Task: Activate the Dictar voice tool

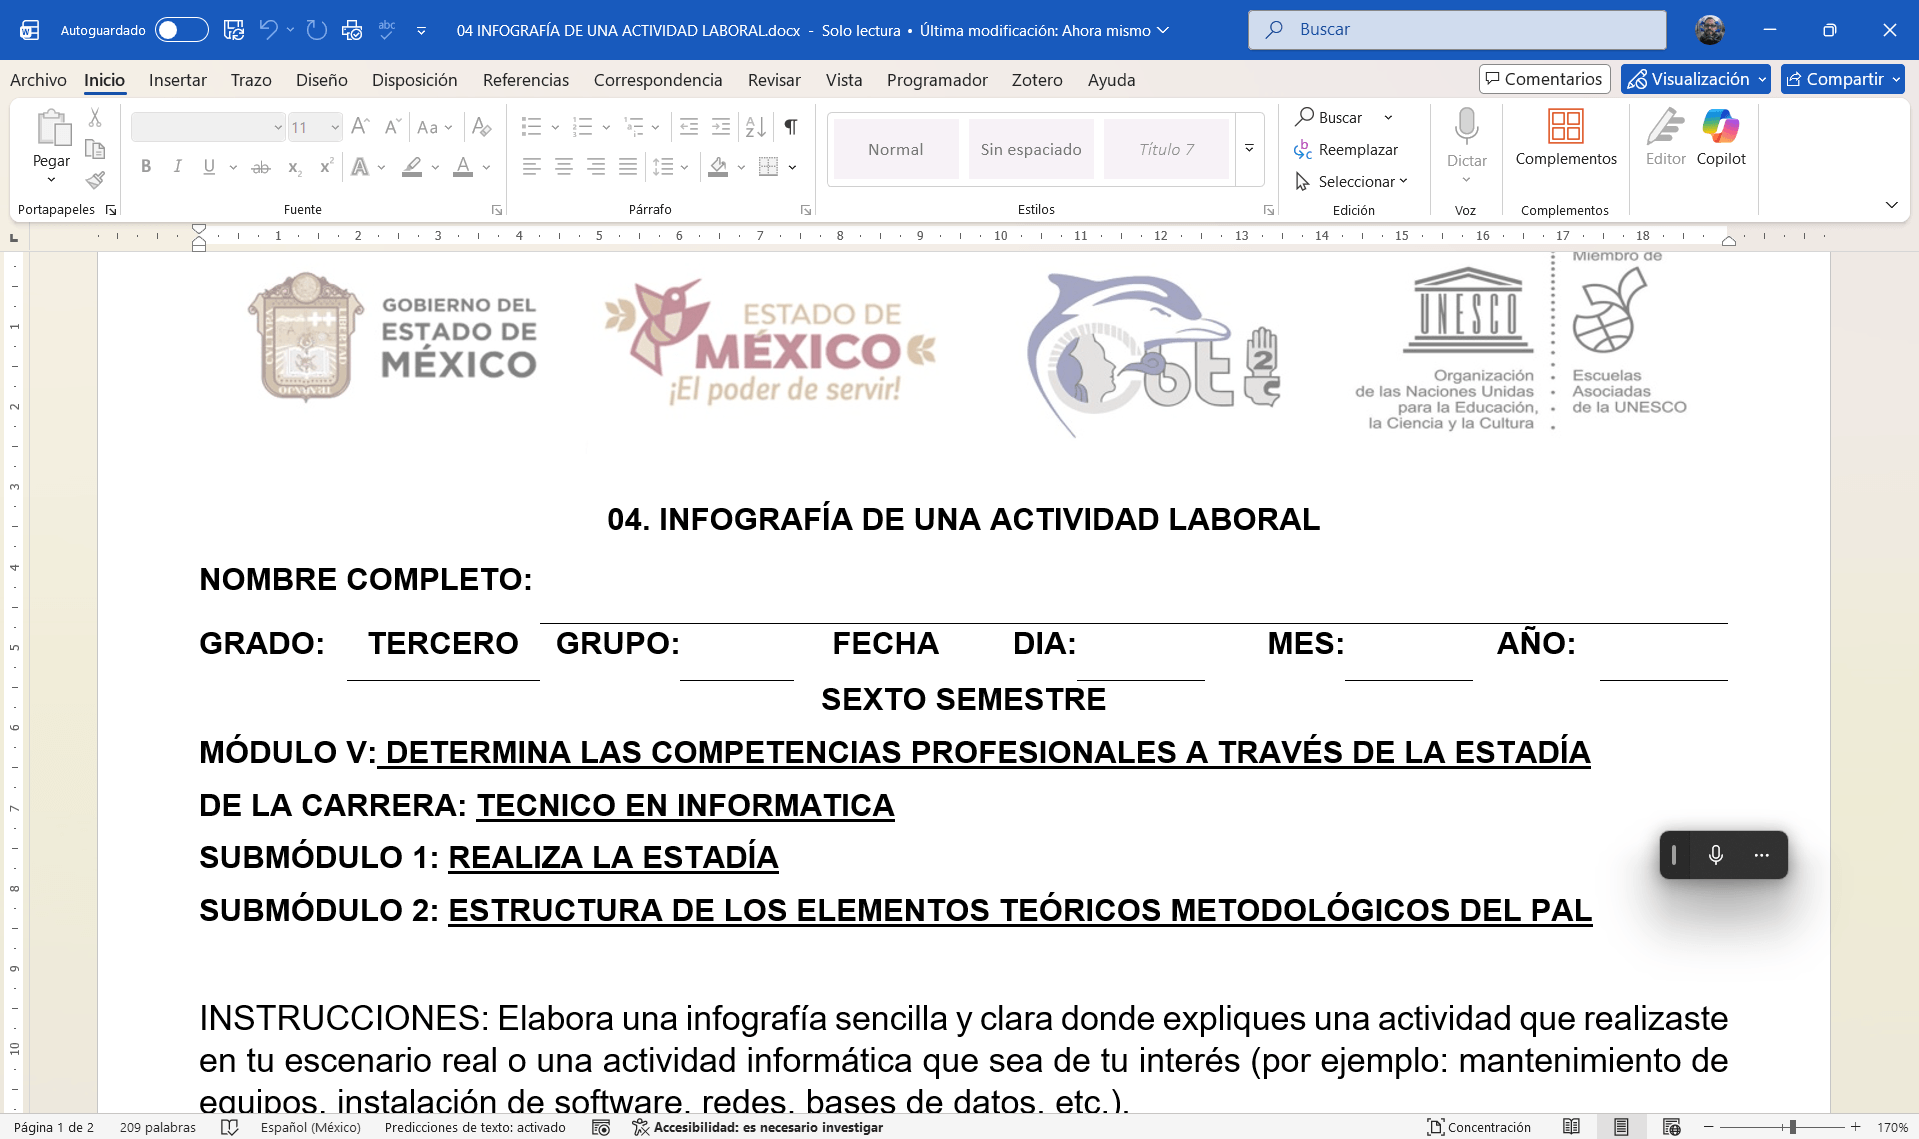Action: click(x=1465, y=138)
